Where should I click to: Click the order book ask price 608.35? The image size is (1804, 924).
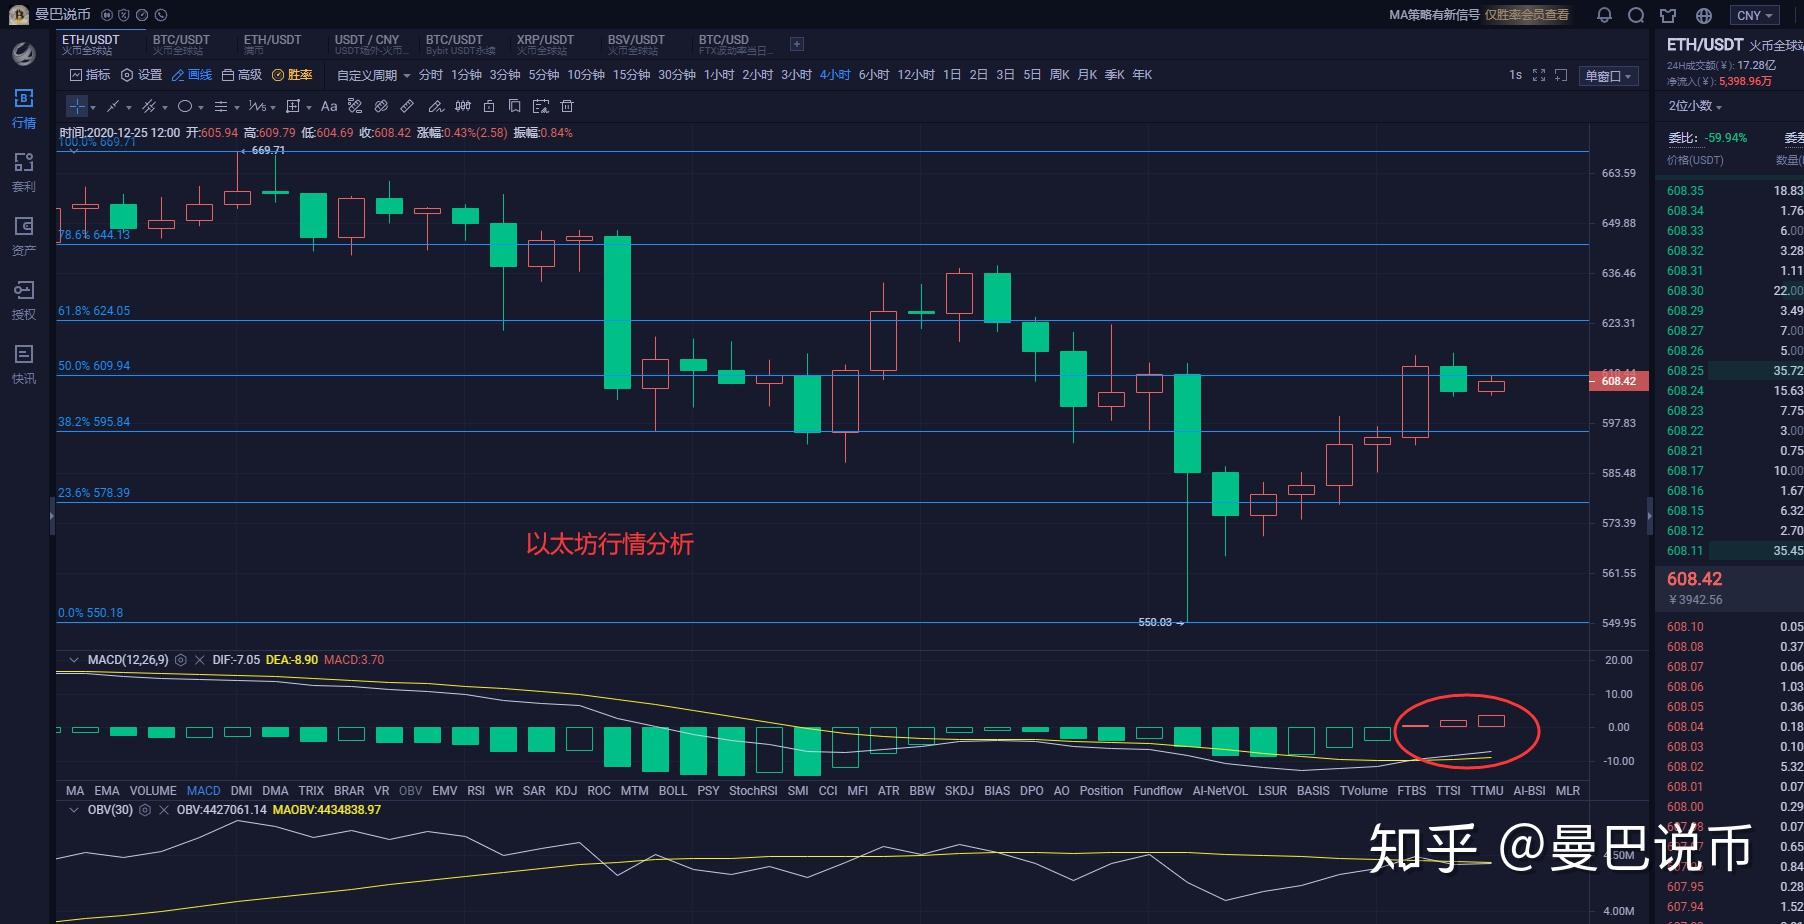(1685, 191)
